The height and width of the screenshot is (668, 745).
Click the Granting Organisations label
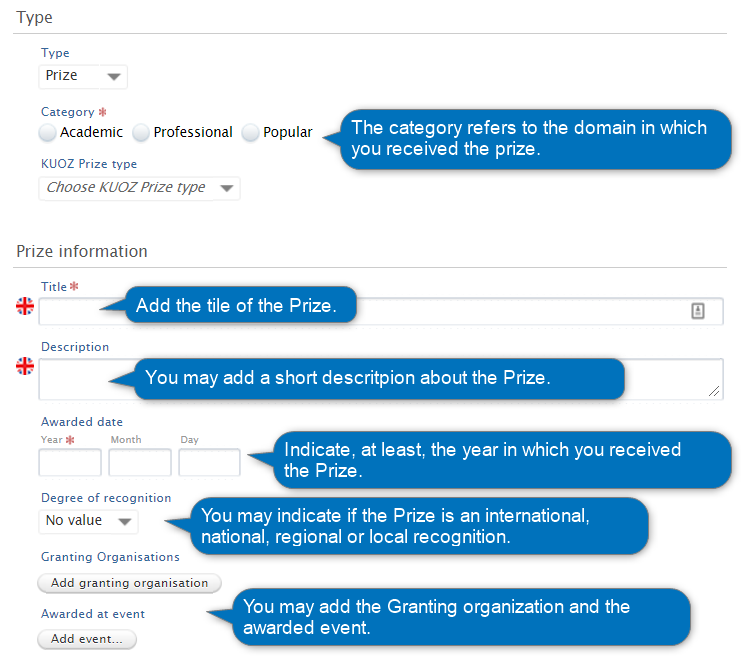[110, 557]
